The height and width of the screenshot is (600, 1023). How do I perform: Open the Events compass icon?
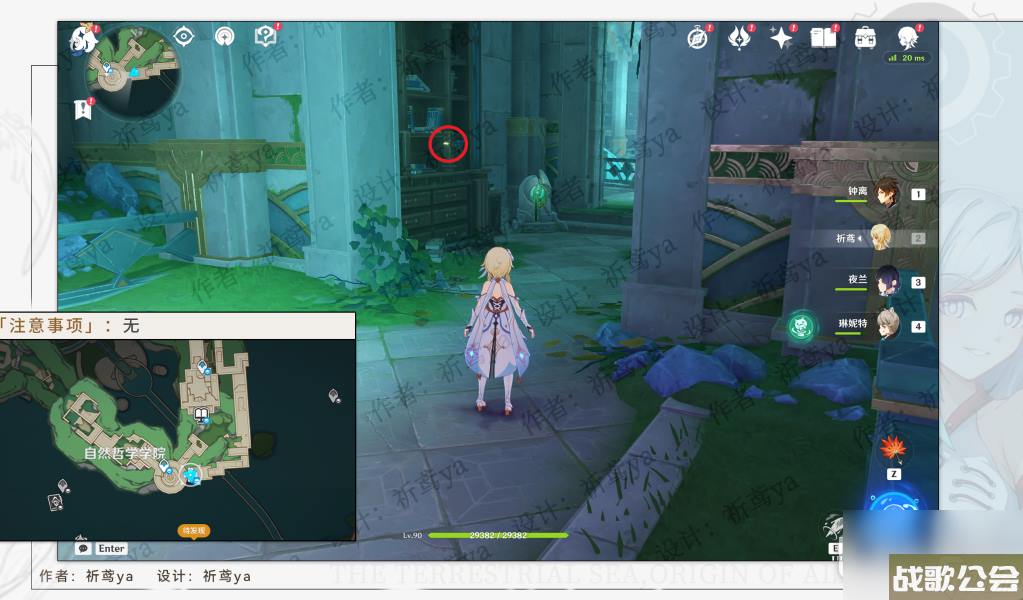click(x=698, y=38)
